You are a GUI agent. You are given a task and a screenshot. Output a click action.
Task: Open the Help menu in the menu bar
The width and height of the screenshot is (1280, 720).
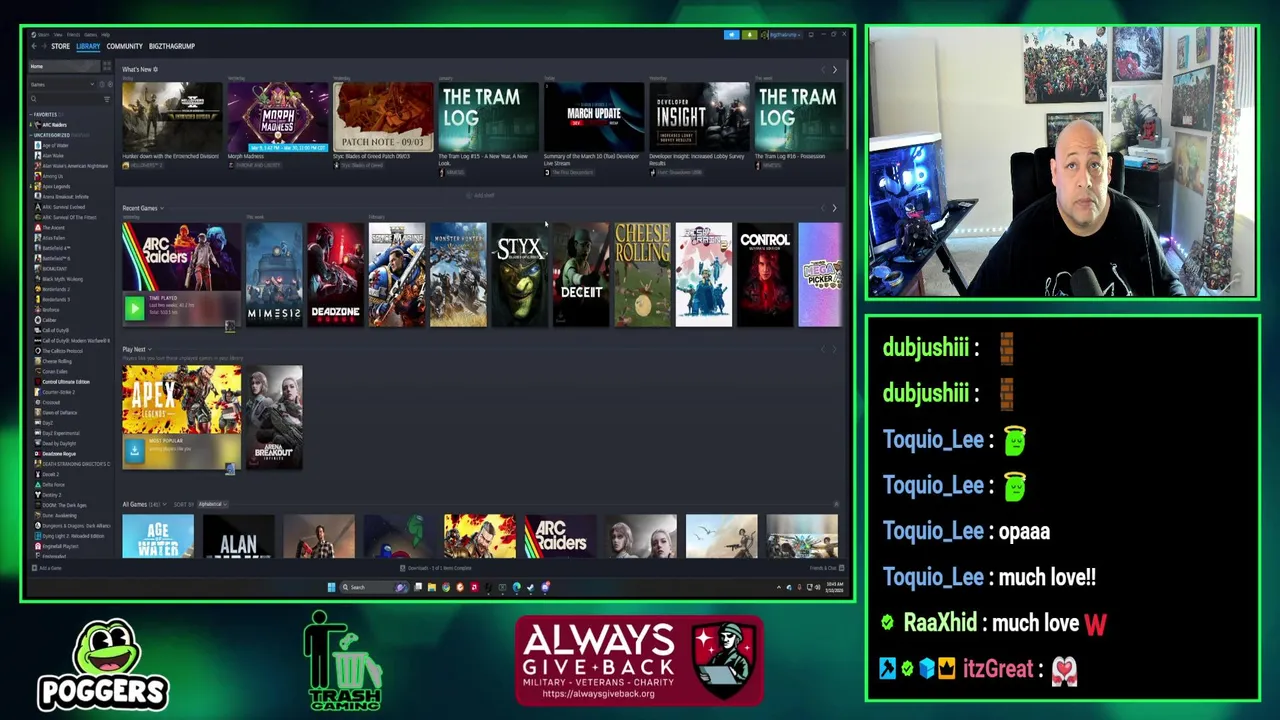point(105,35)
